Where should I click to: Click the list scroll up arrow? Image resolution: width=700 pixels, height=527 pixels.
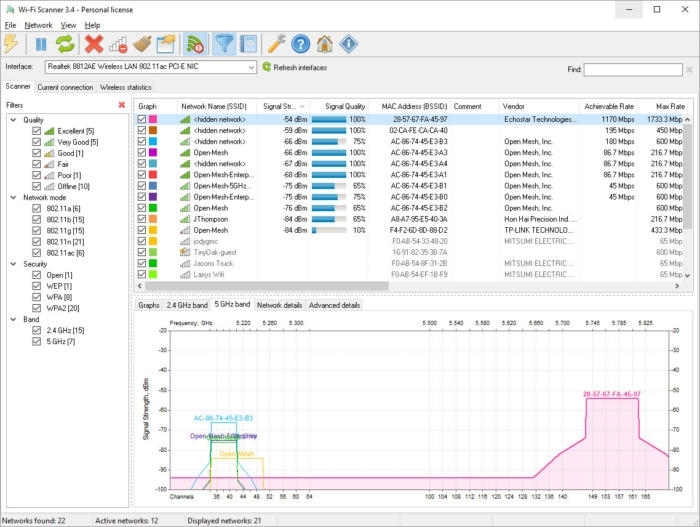tap(688, 119)
